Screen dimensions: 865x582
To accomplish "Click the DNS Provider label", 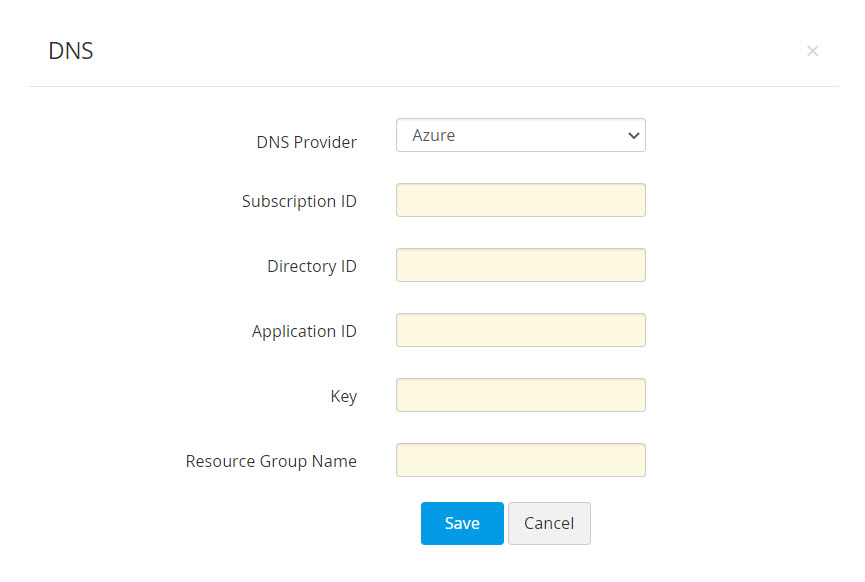I will [x=306, y=142].
